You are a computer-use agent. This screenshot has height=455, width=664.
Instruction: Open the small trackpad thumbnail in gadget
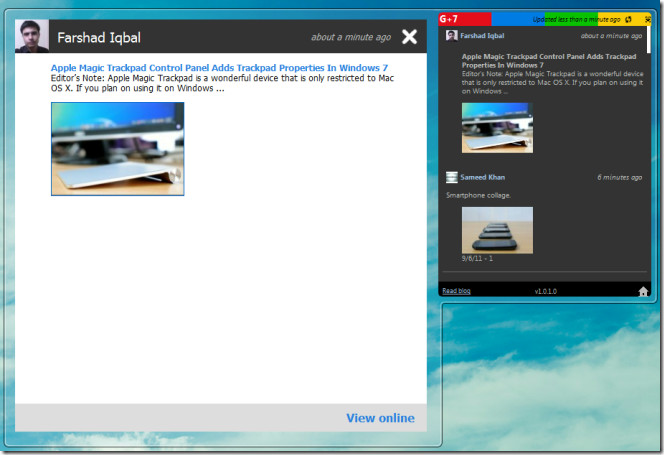click(497, 128)
